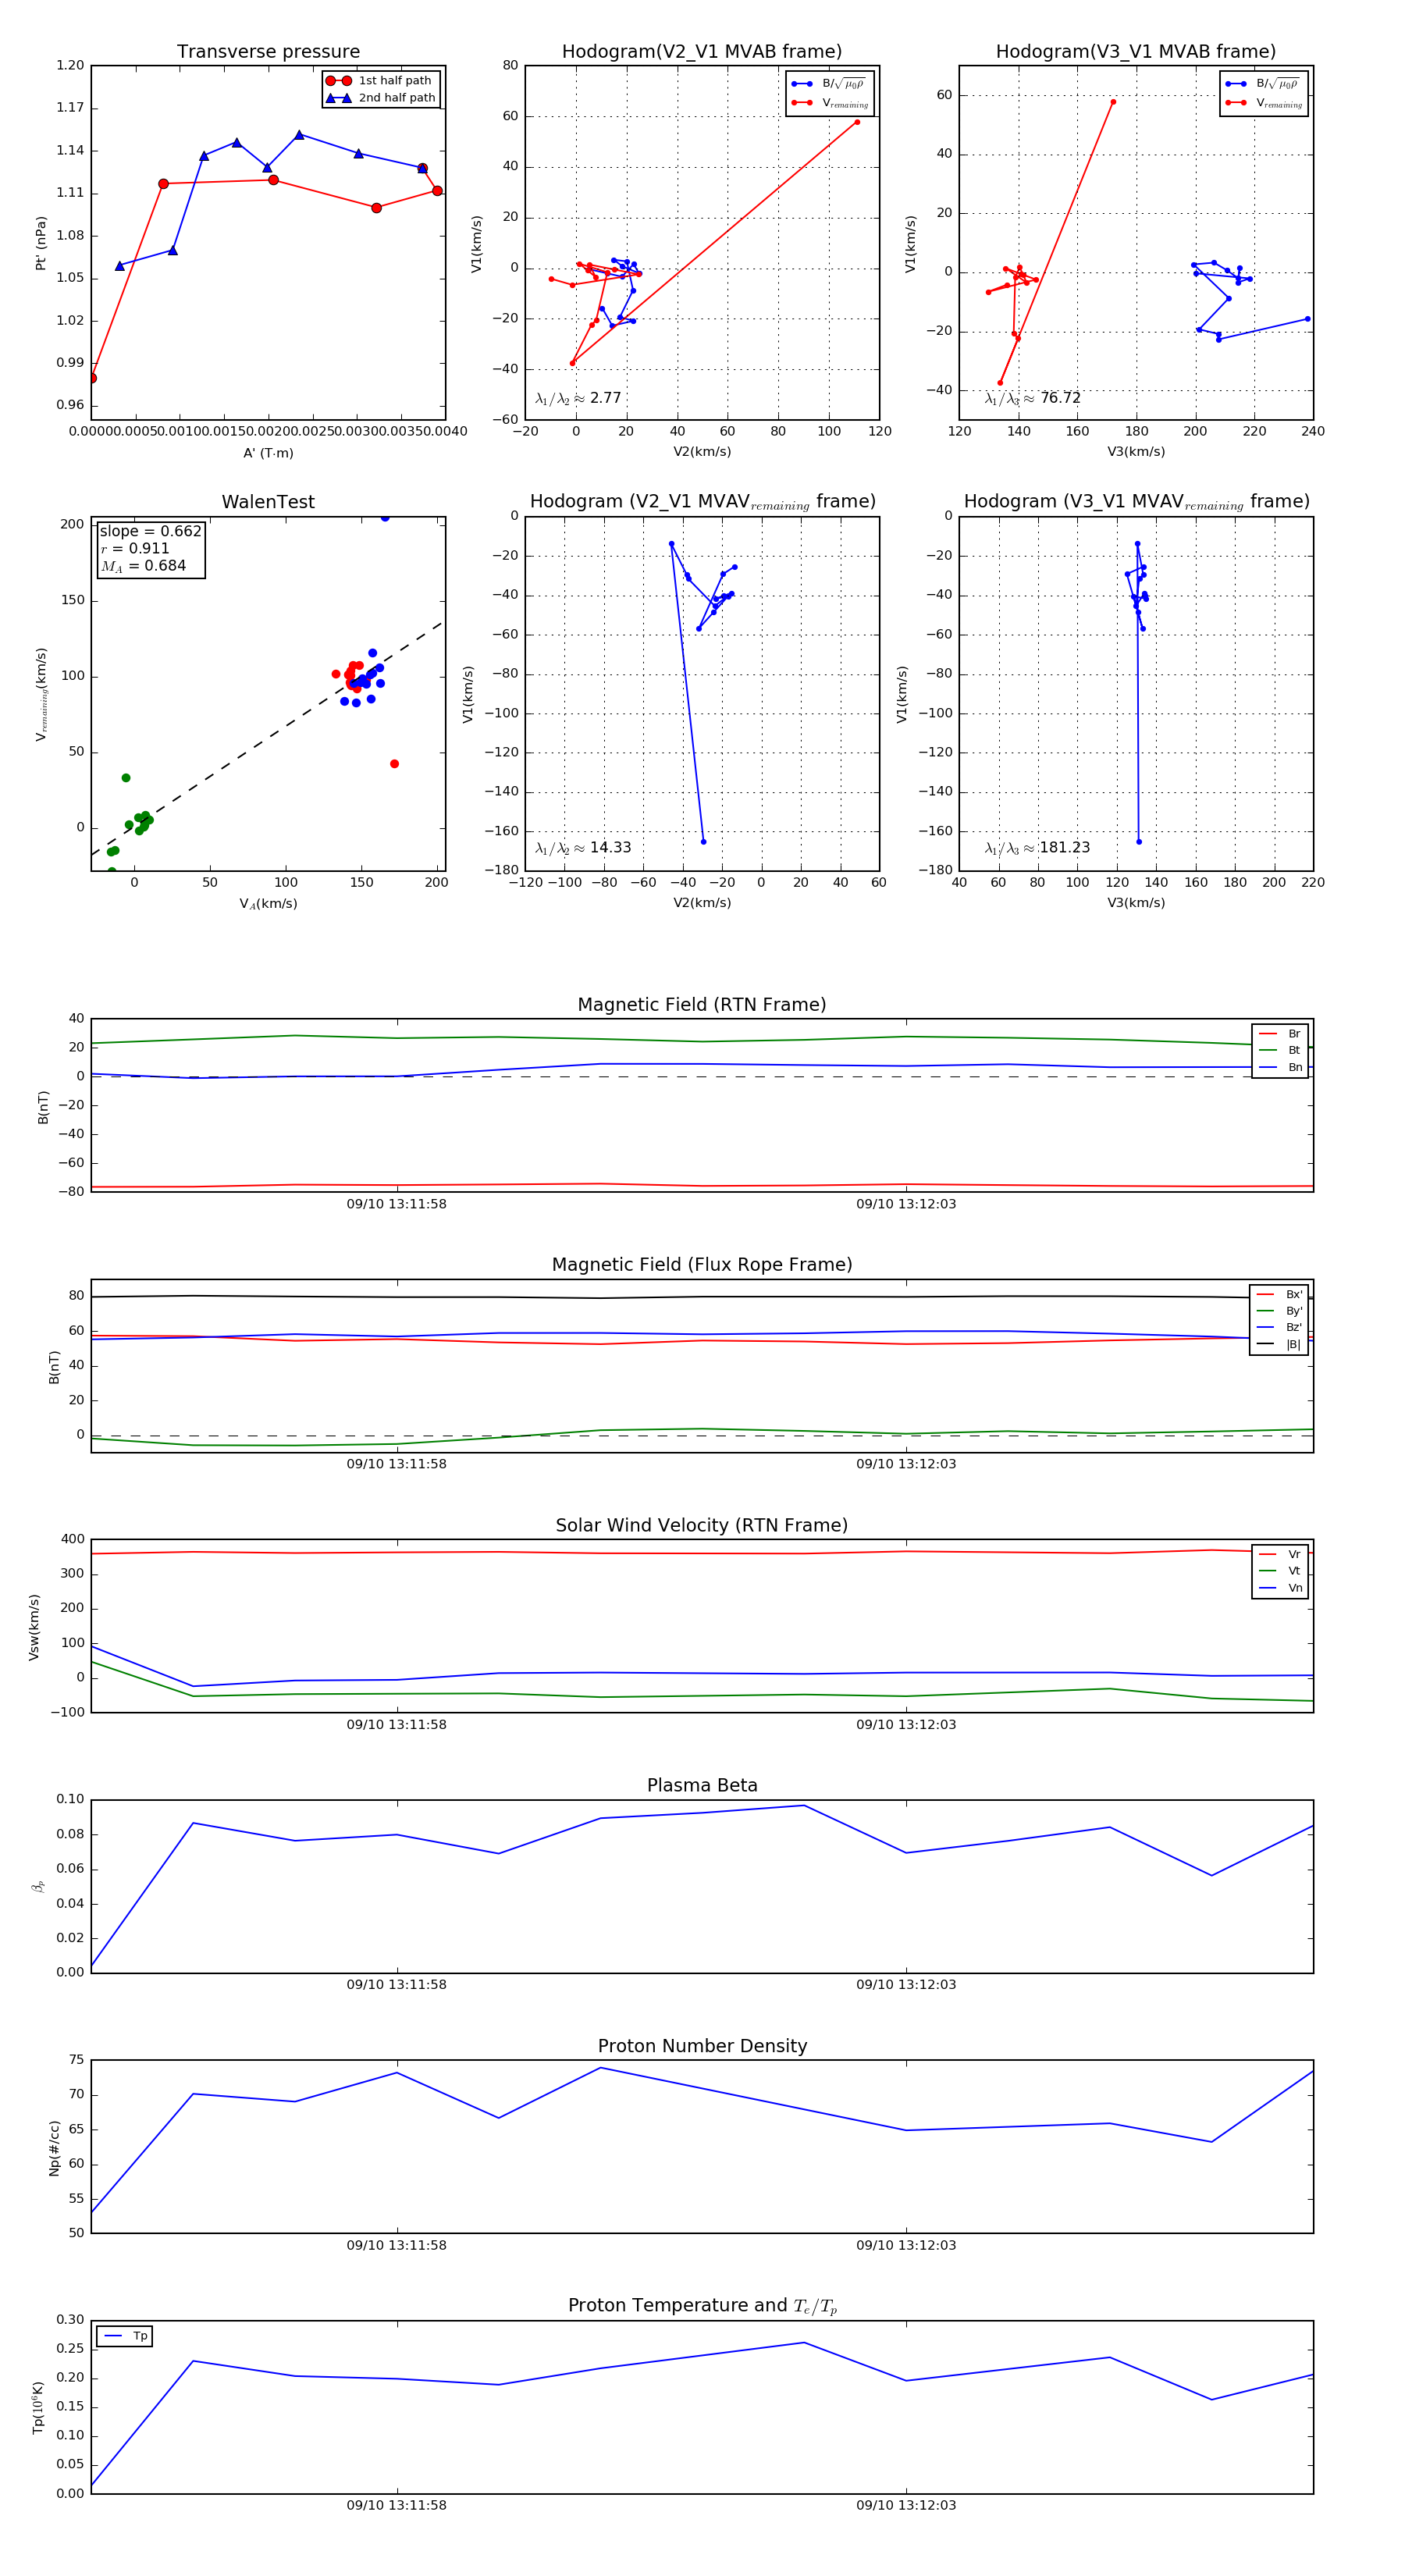The height and width of the screenshot is (2576, 1405).
Task: Click the 'Solar Wind Velocity (RTN Frame)' title
Action: [702, 1526]
